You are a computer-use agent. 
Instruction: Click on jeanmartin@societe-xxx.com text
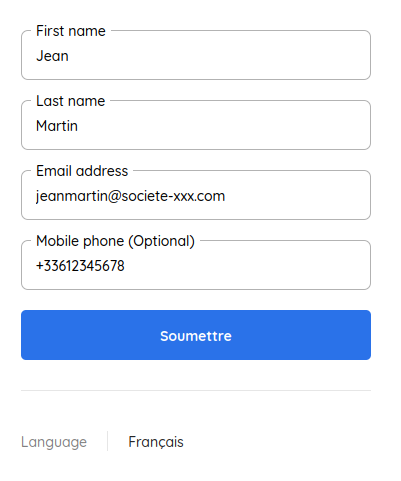click(131, 196)
